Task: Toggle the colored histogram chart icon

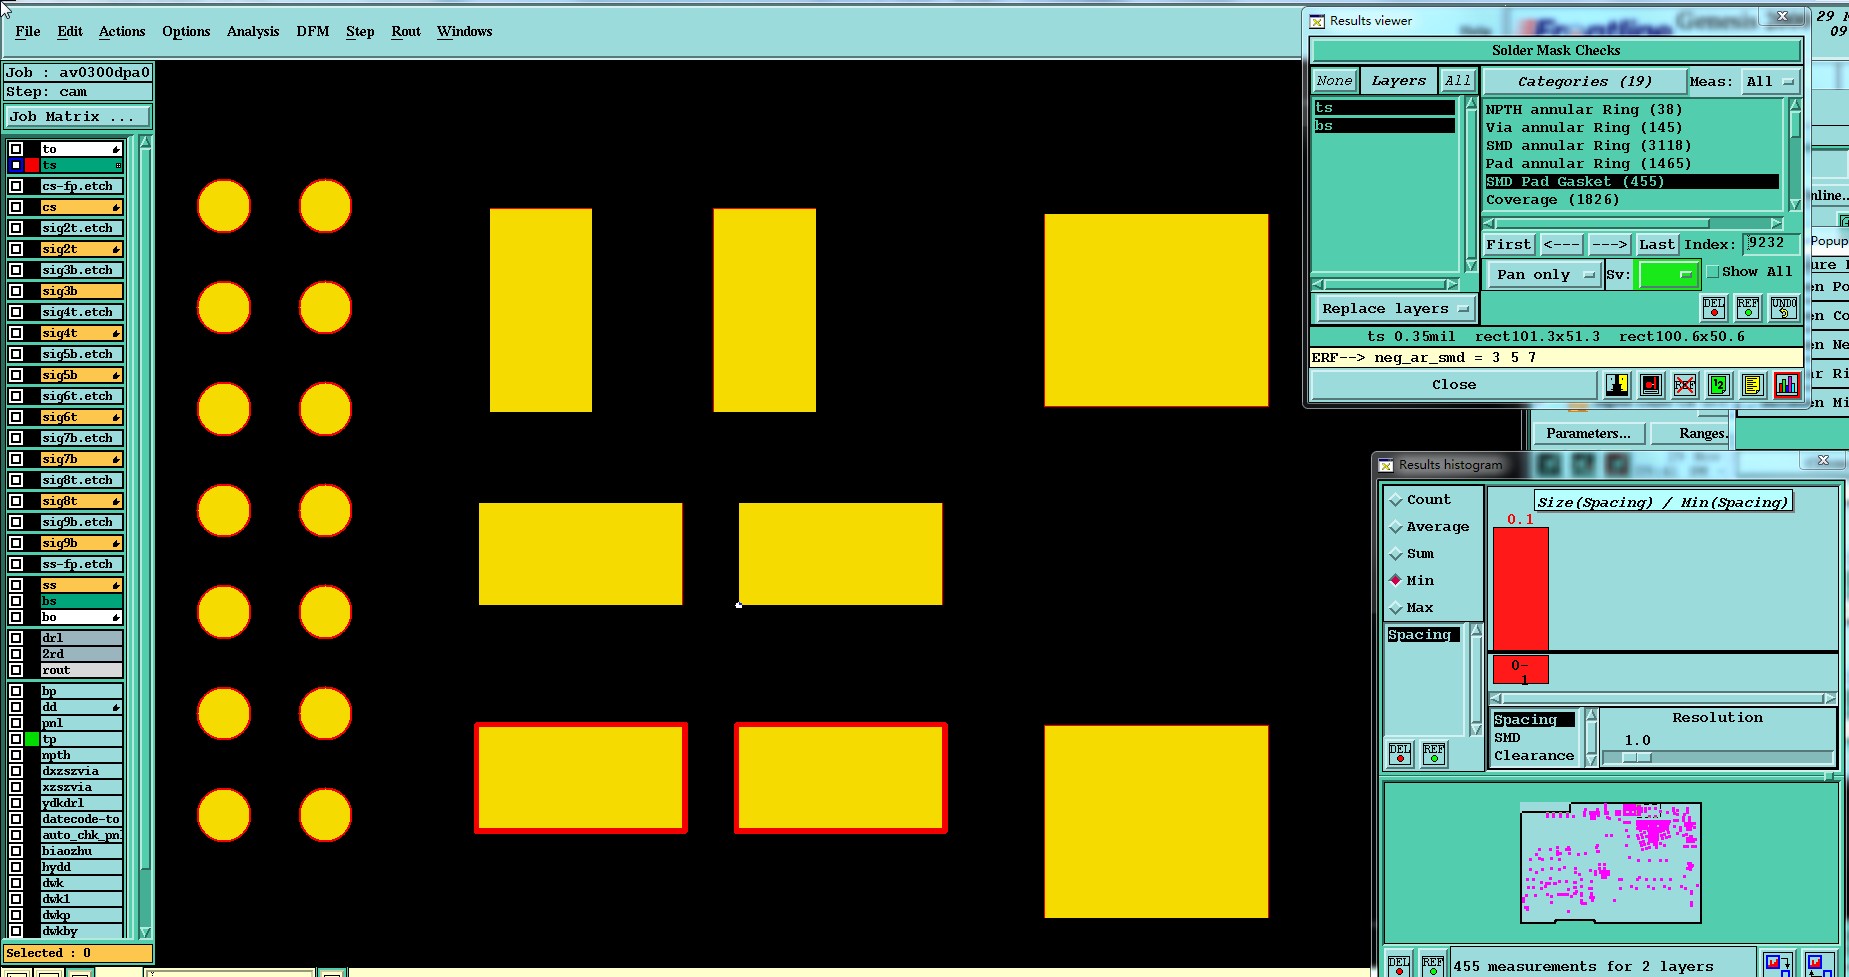Action: 1787,385
